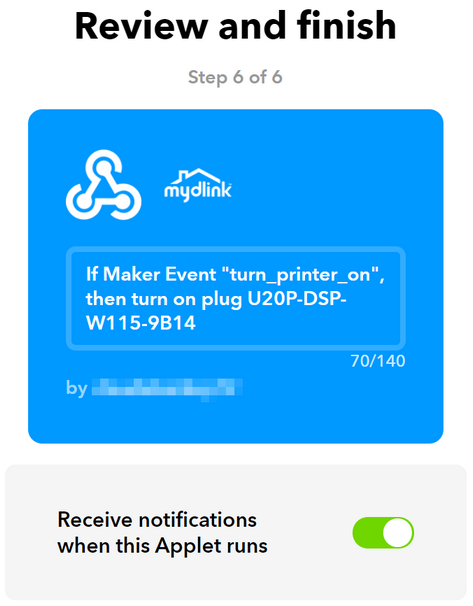473x606 pixels.
Task: Click the "Step 6 of 6" indicator
Action: click(235, 77)
